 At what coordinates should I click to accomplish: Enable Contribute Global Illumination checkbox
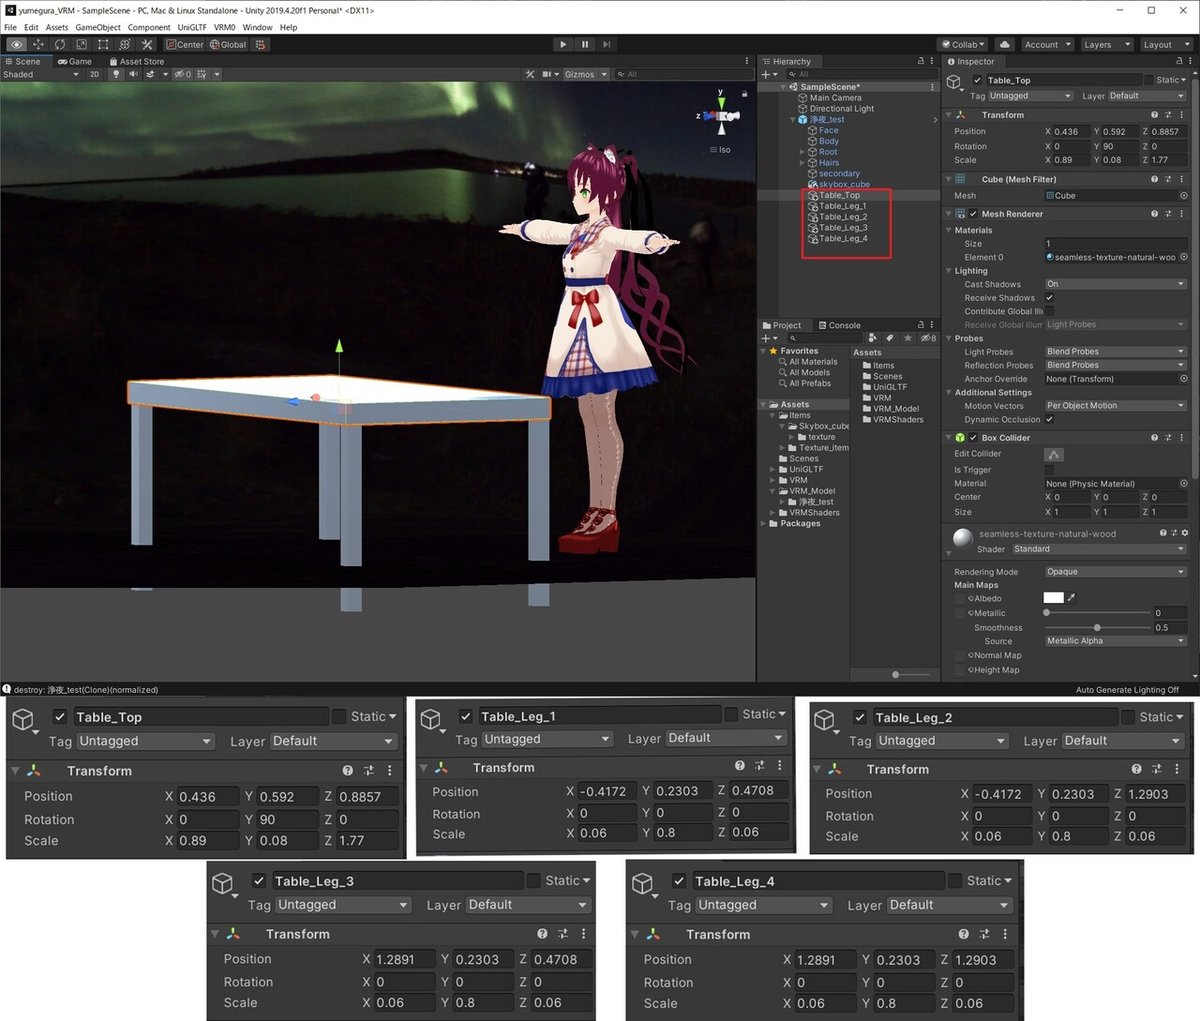(x=1048, y=311)
